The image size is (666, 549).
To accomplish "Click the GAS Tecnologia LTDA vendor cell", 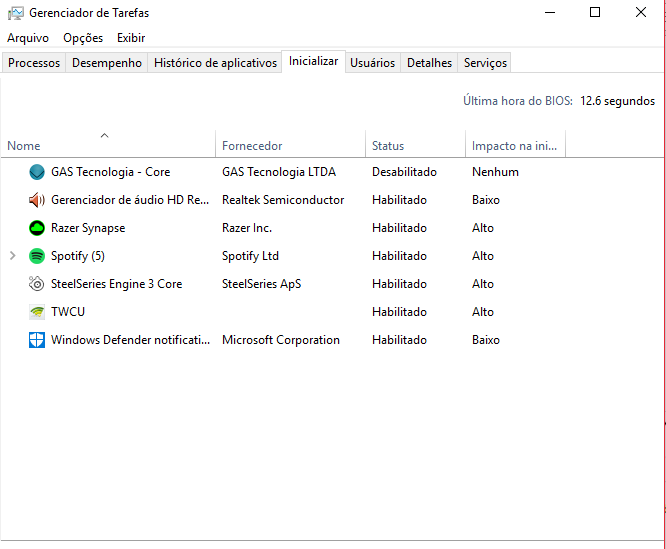I will [x=279, y=172].
